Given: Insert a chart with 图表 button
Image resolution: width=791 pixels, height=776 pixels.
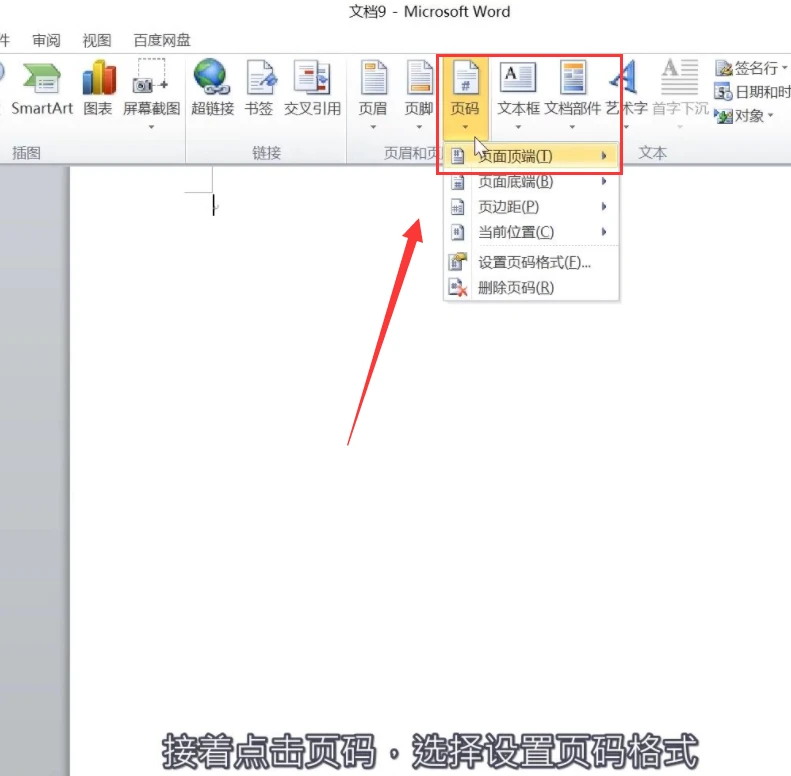Looking at the screenshot, I should point(98,88).
